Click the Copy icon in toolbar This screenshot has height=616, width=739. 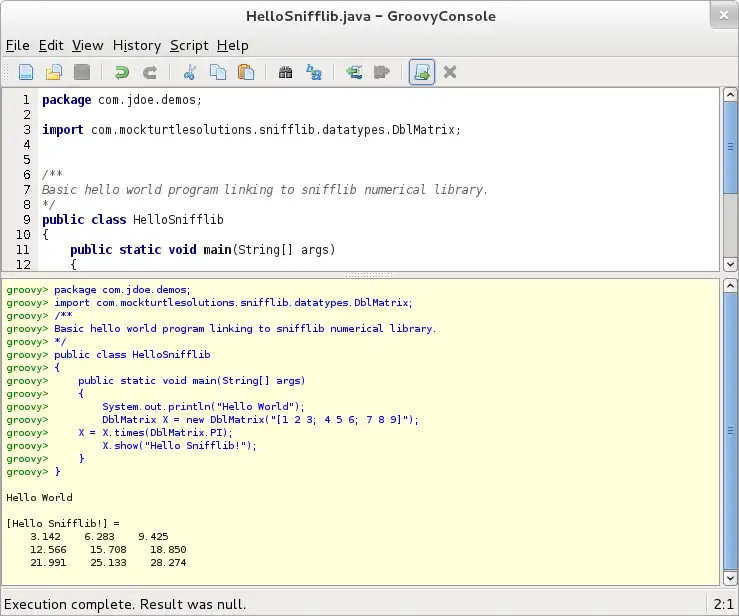(217, 72)
